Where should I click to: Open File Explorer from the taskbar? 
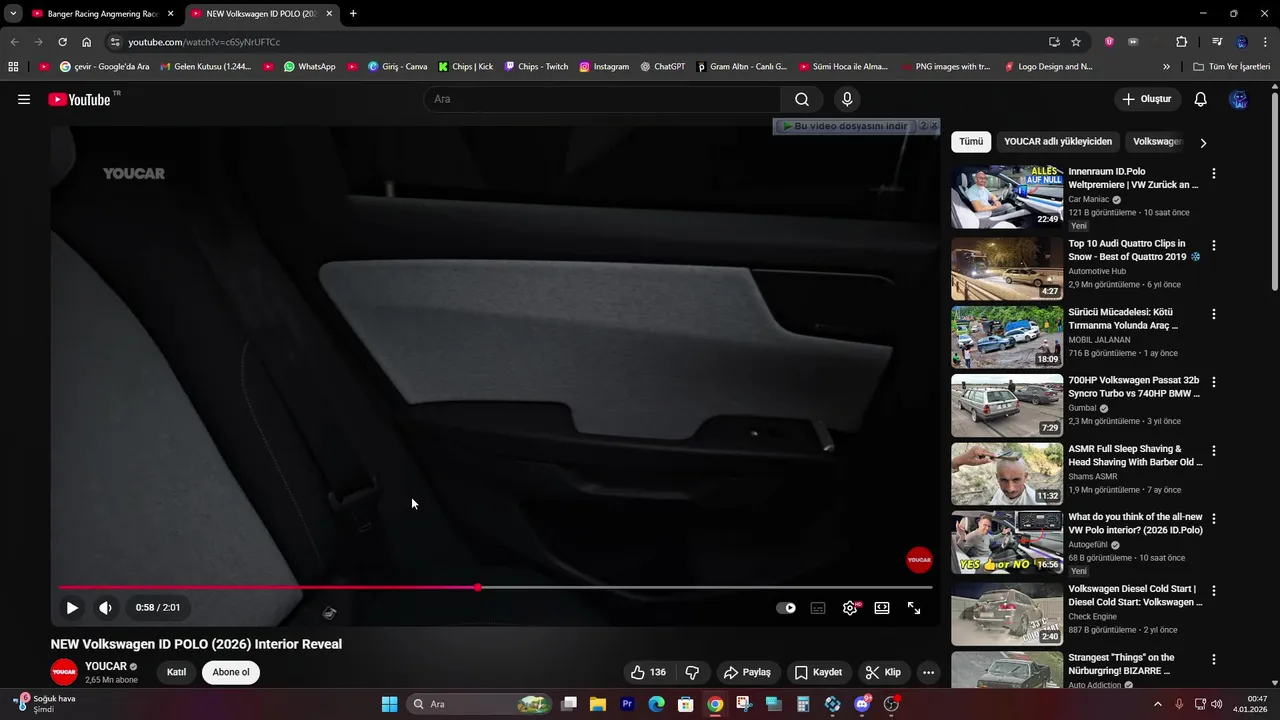[598, 704]
